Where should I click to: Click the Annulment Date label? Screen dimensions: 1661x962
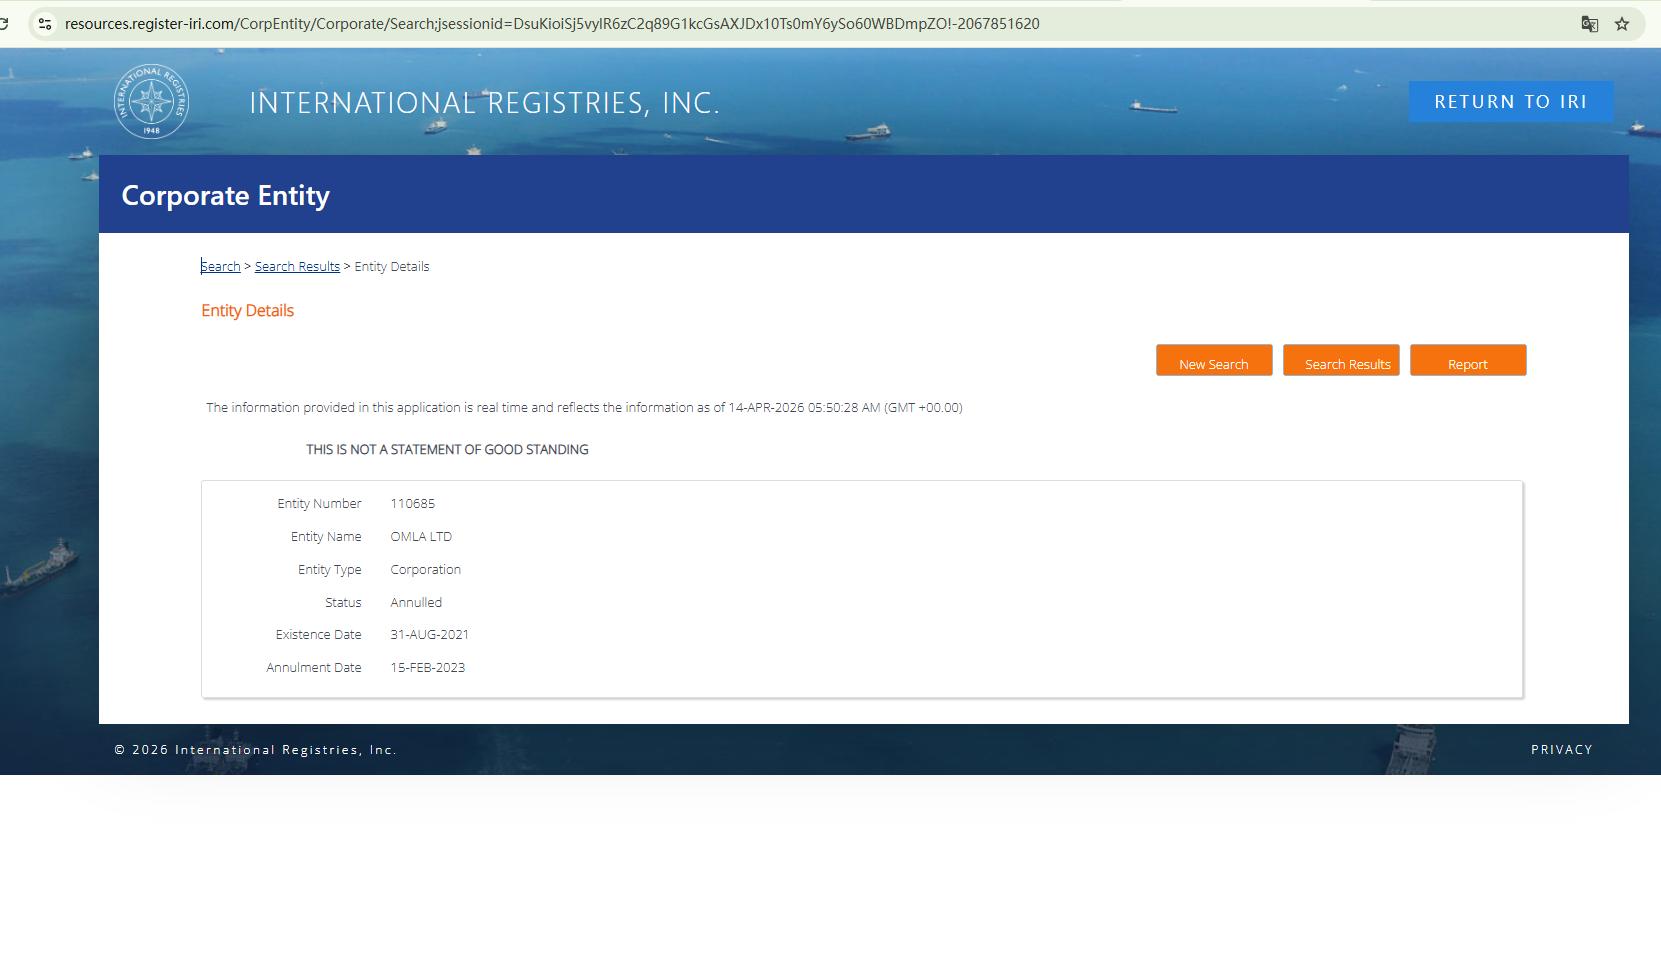coord(313,667)
